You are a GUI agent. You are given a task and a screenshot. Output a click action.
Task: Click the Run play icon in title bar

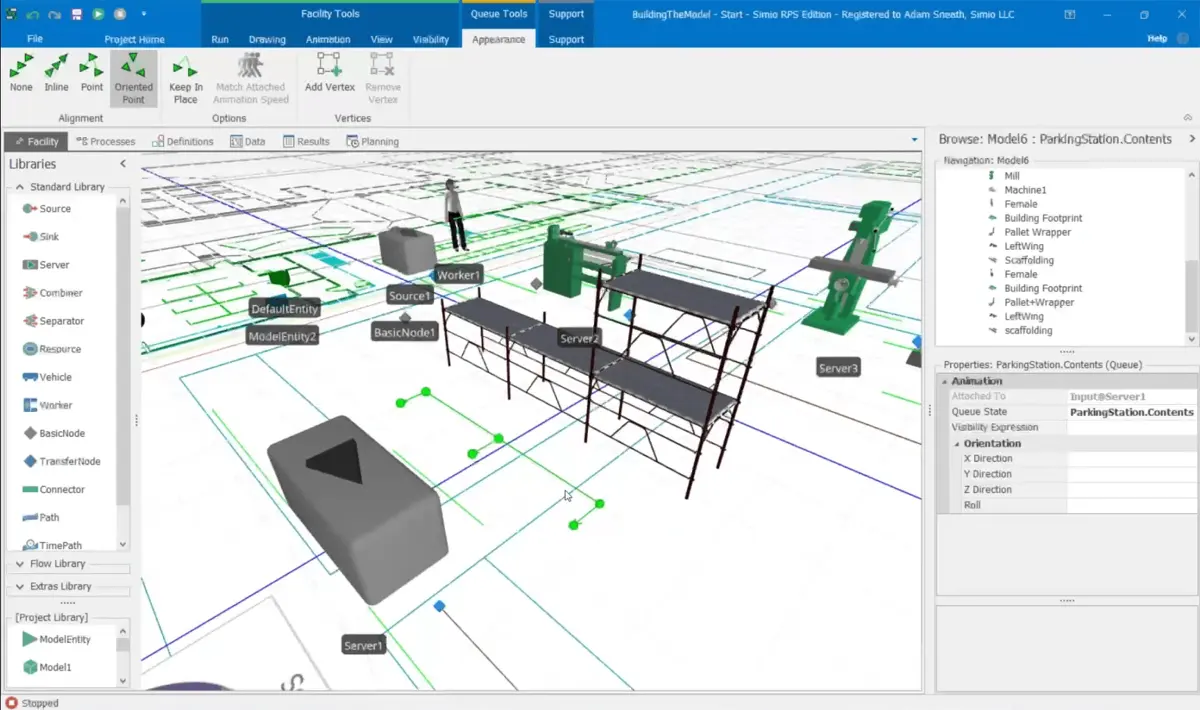98,14
